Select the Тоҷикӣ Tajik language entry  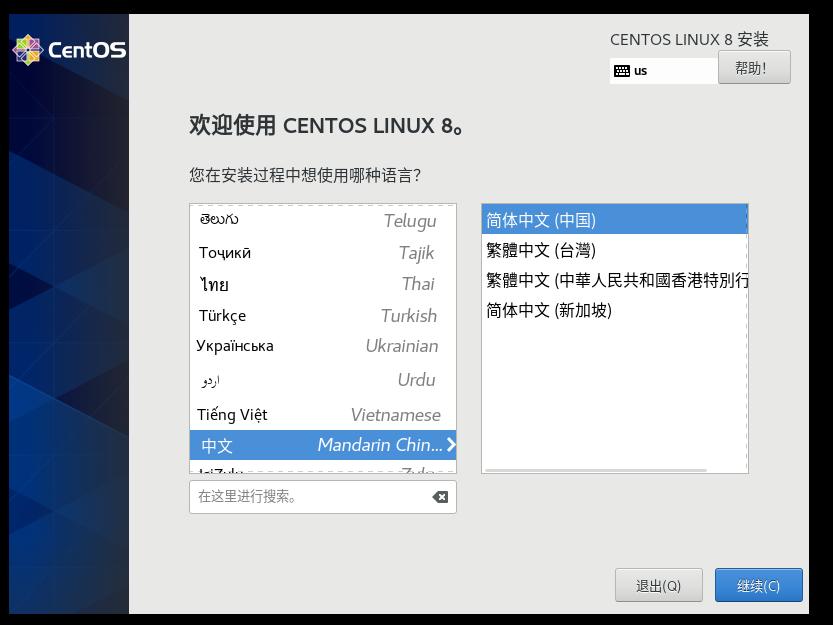click(322, 252)
